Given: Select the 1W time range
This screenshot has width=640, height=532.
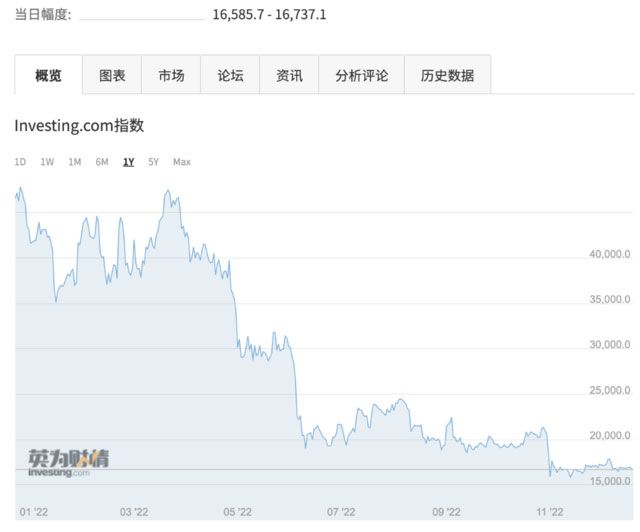Looking at the screenshot, I should coord(47,162).
